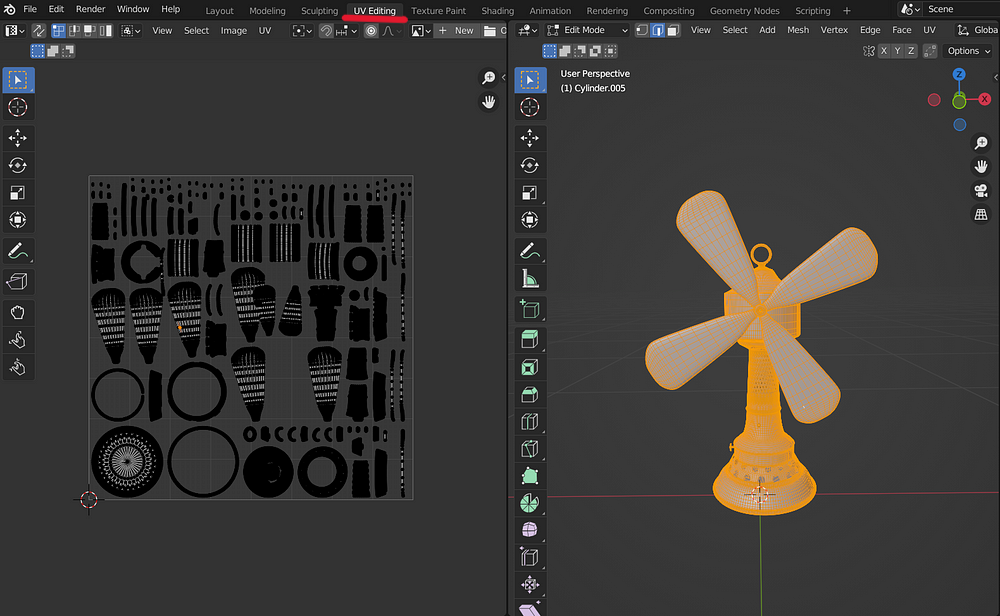Switch UV selection to Face mode
This screenshot has width=1000, height=616.
point(89,31)
